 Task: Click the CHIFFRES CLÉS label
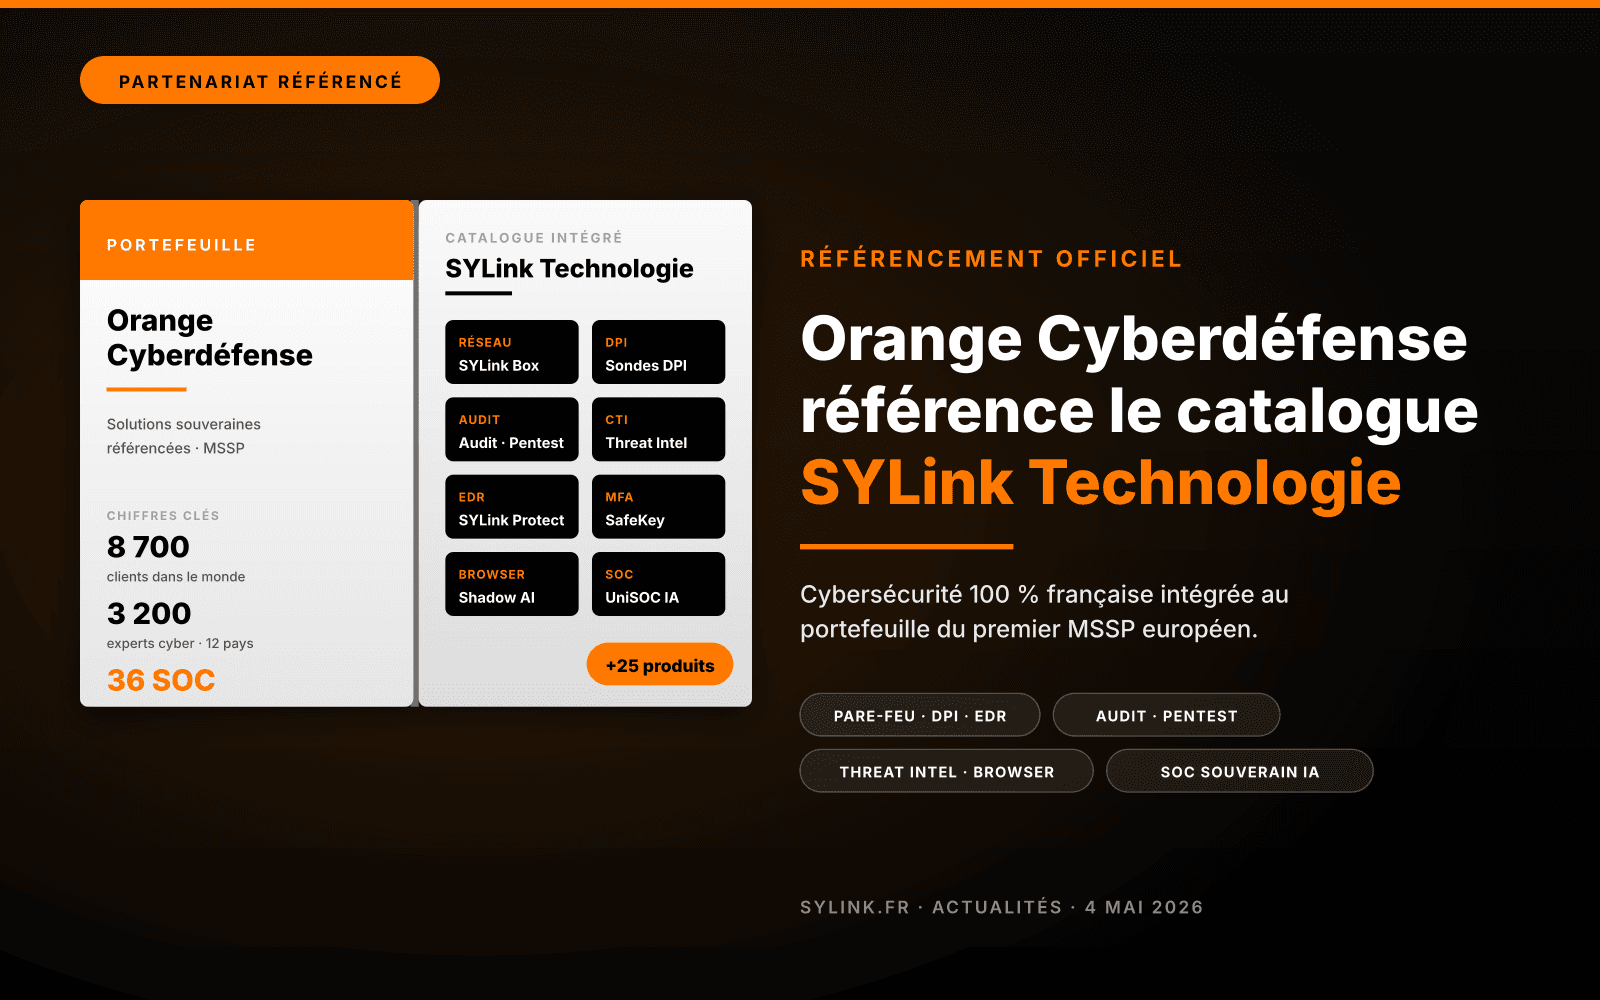point(163,516)
